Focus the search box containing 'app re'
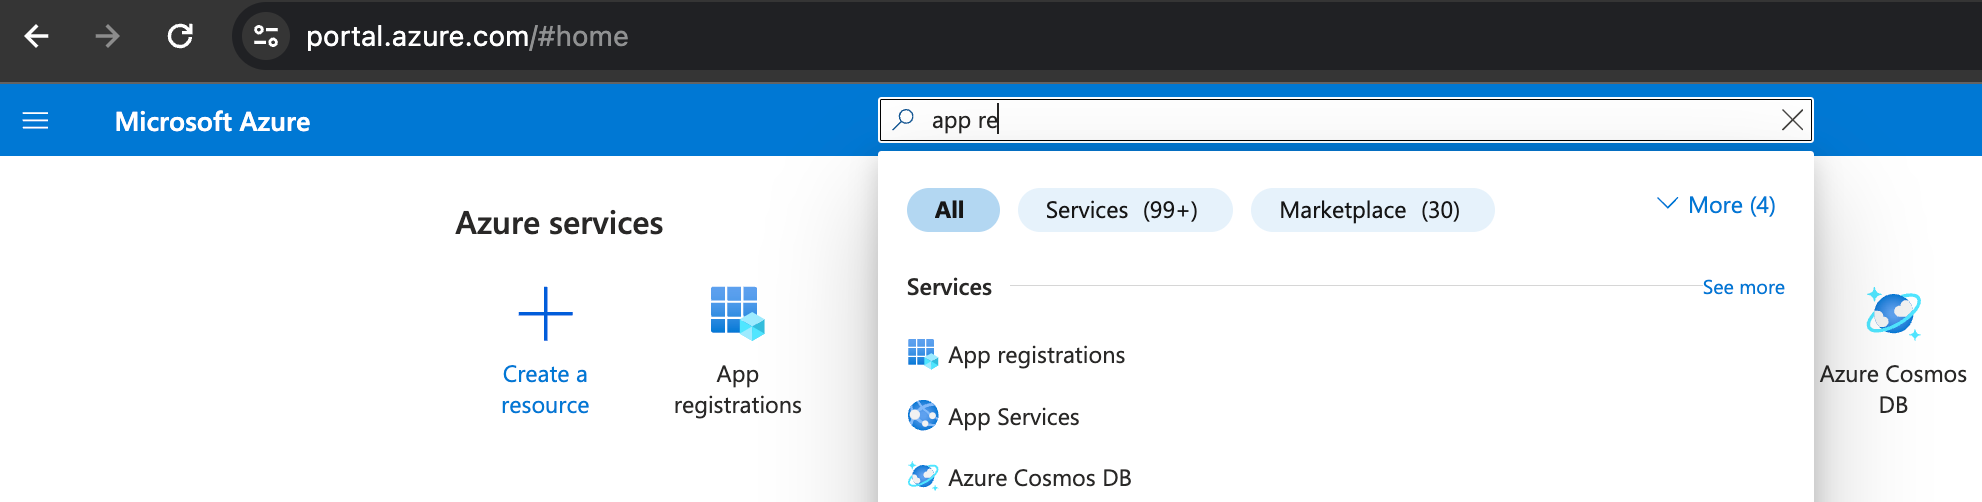 (x=1346, y=120)
